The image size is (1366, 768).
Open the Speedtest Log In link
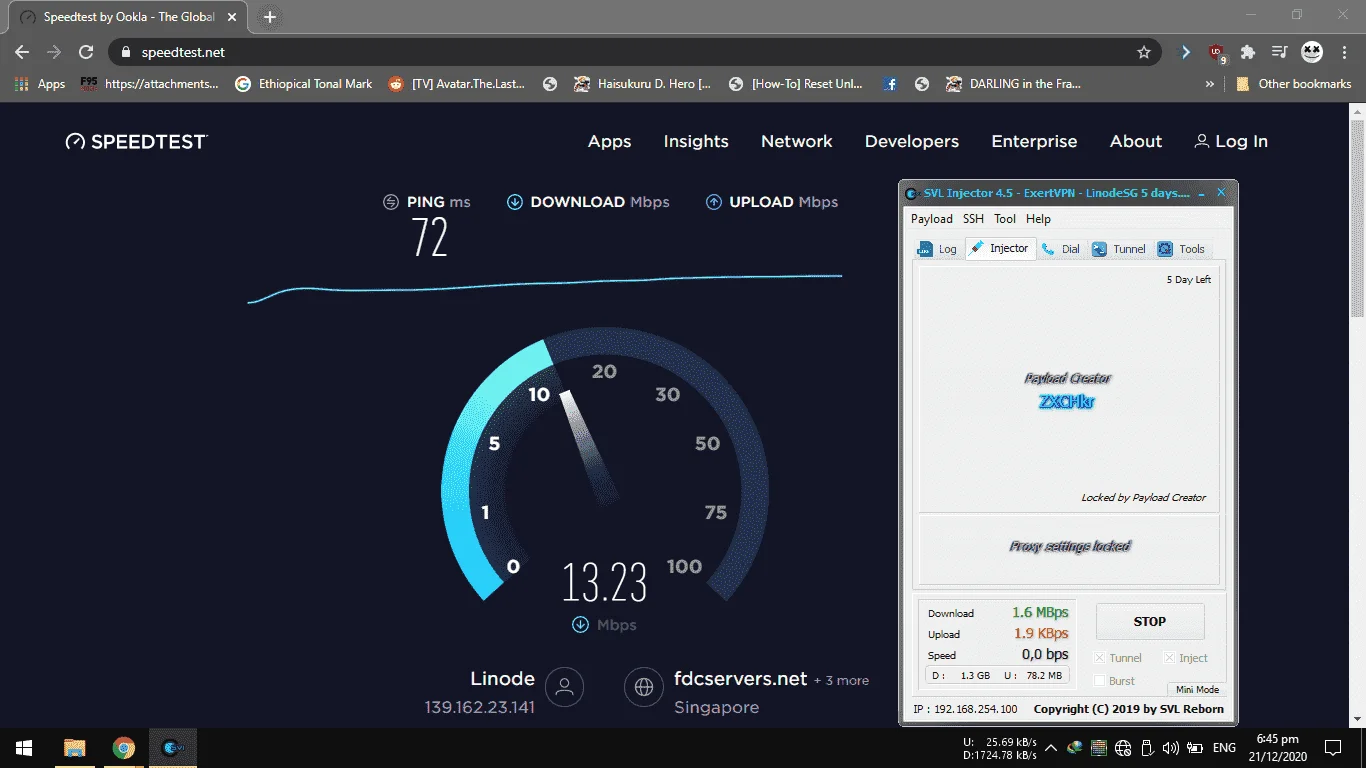click(1231, 142)
